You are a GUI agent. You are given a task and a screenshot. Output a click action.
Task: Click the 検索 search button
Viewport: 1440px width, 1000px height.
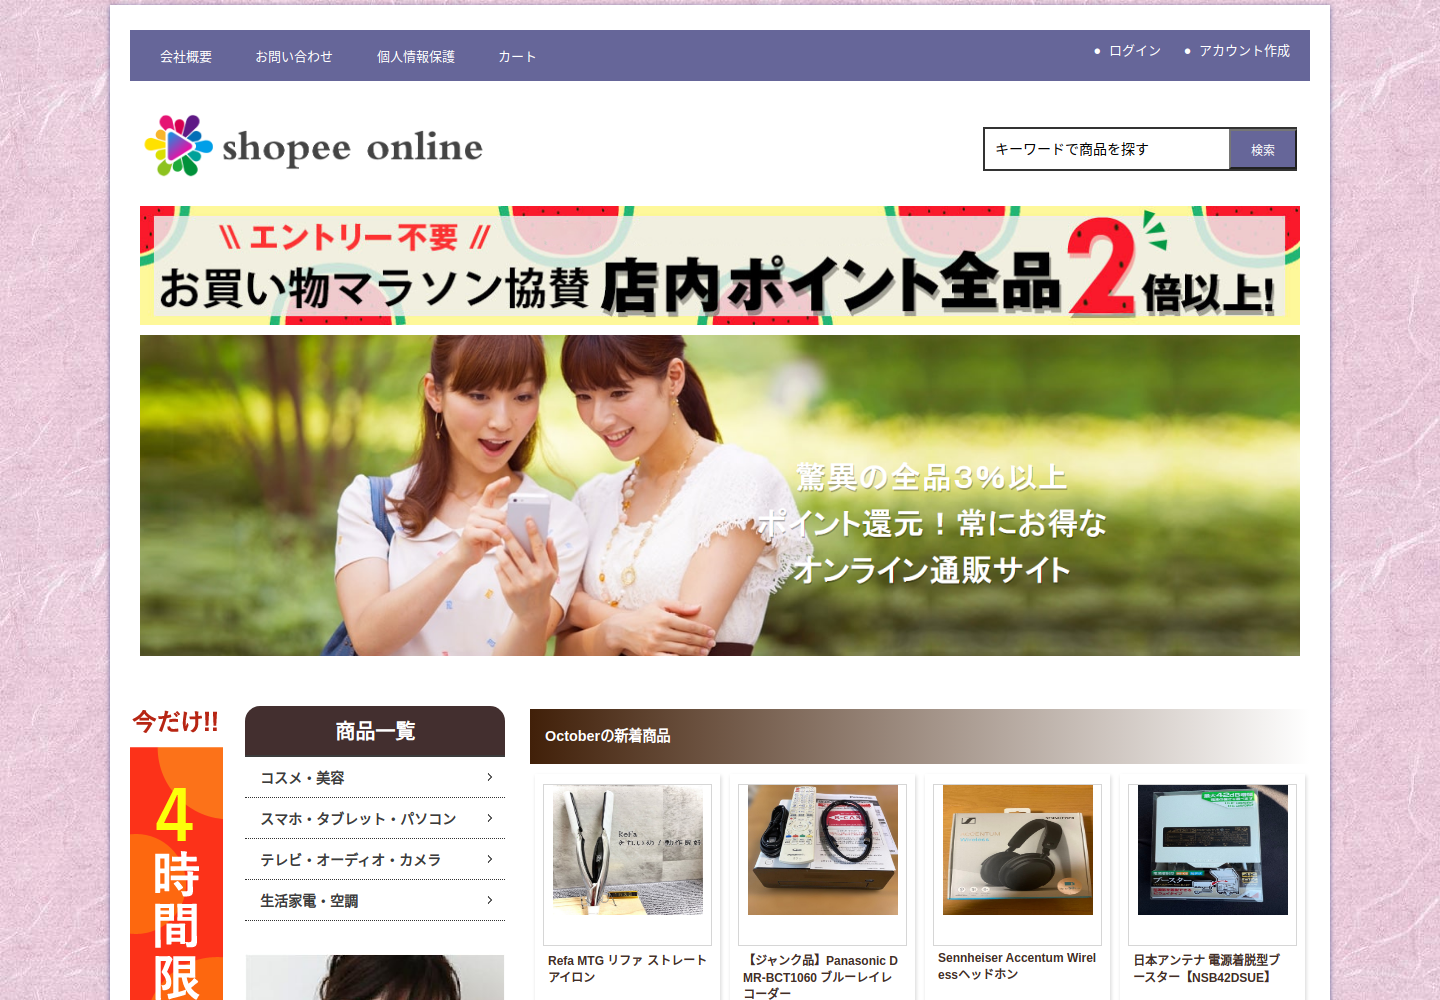pos(1262,150)
